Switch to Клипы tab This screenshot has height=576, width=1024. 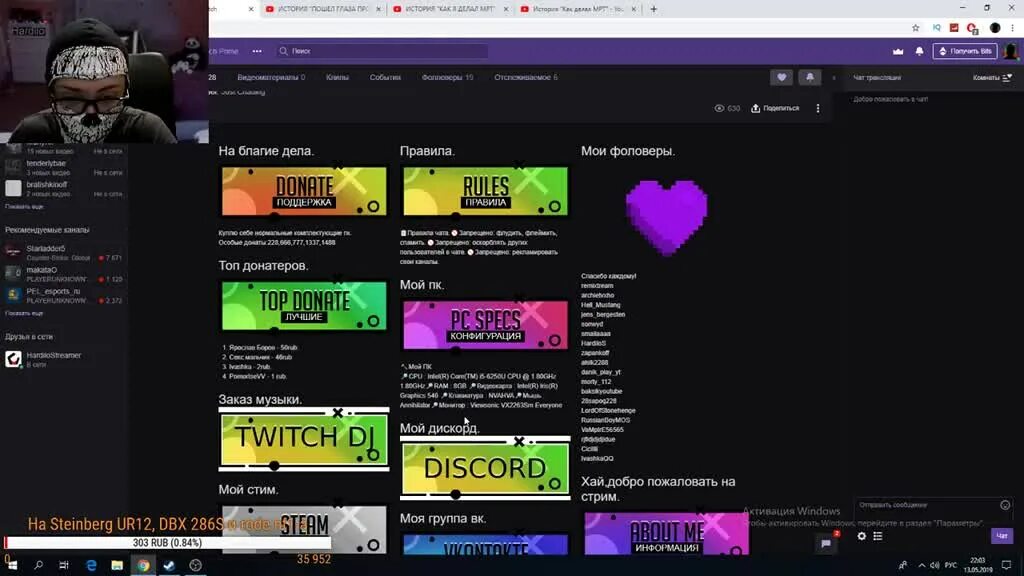[337, 77]
